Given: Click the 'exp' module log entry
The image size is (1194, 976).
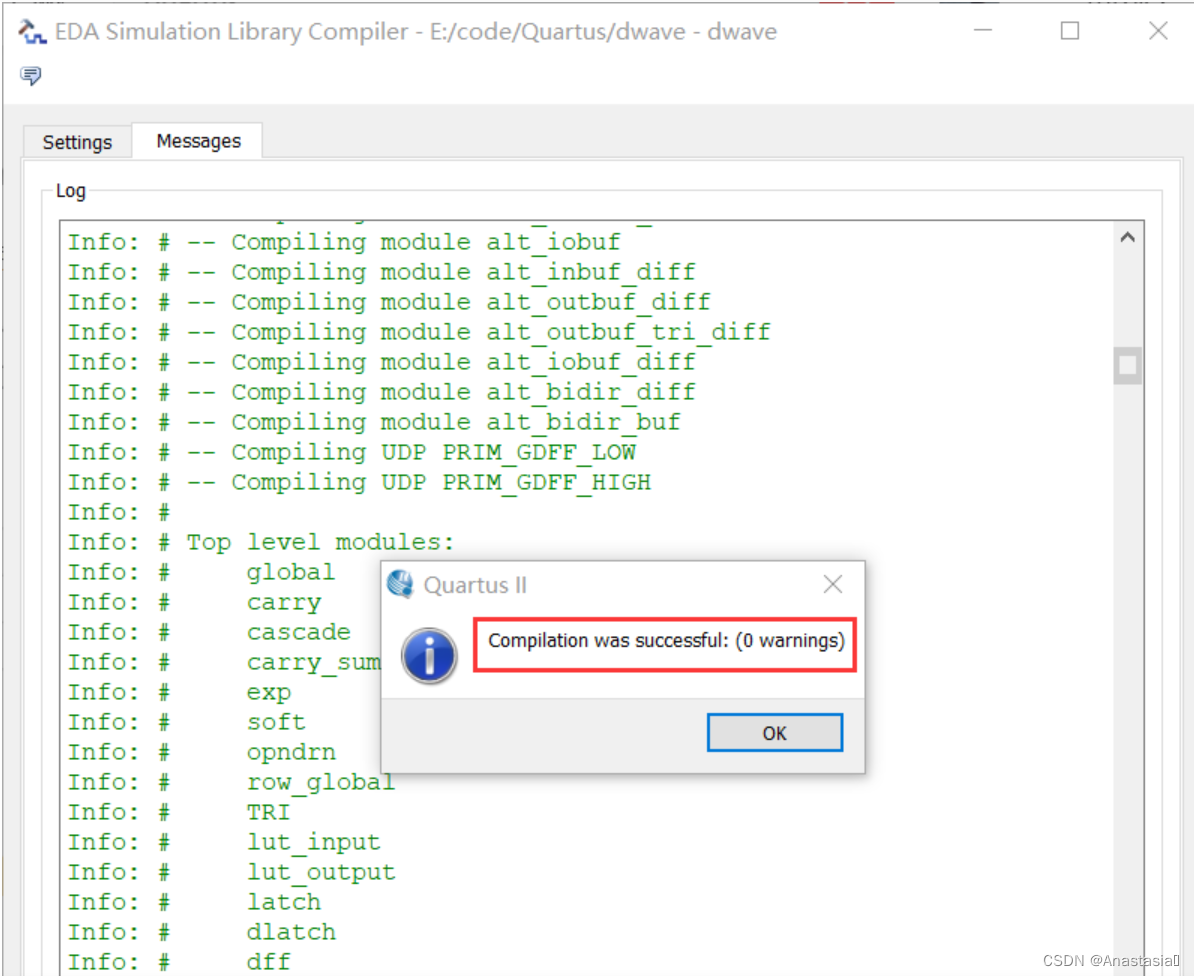Looking at the screenshot, I should click(x=268, y=692).
